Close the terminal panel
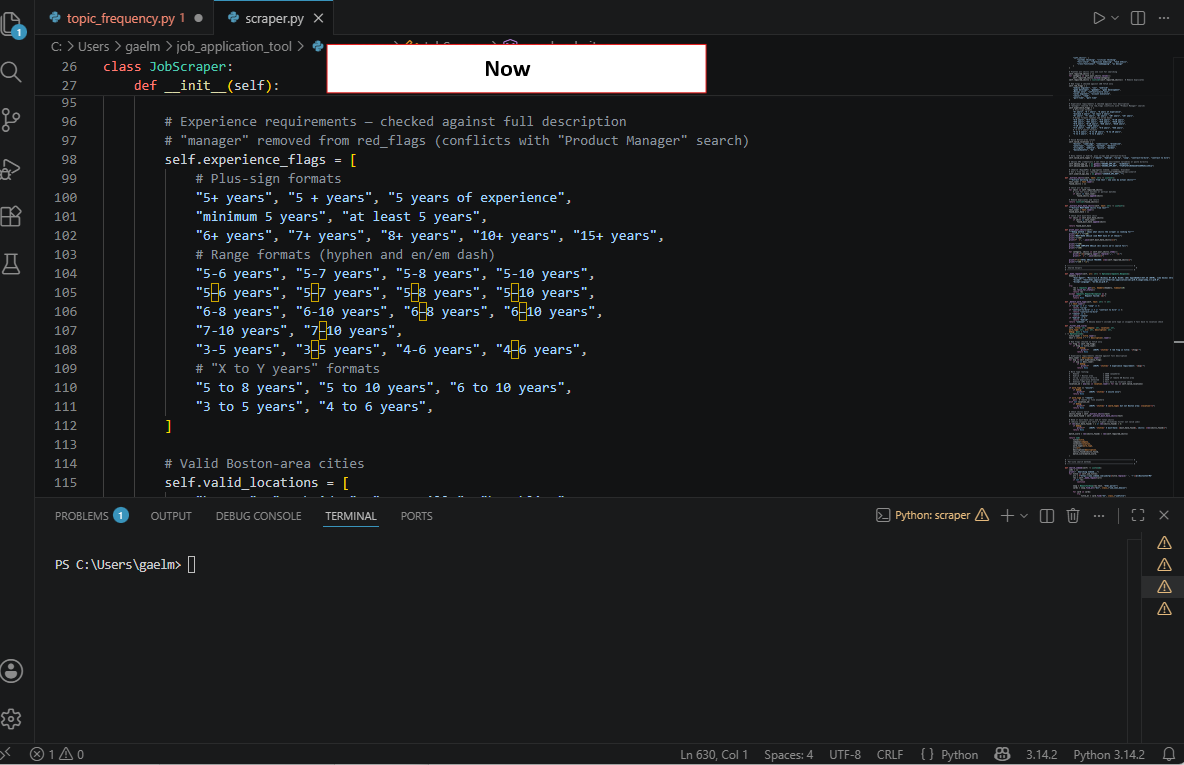This screenshot has height=765, width=1184. click(1164, 515)
